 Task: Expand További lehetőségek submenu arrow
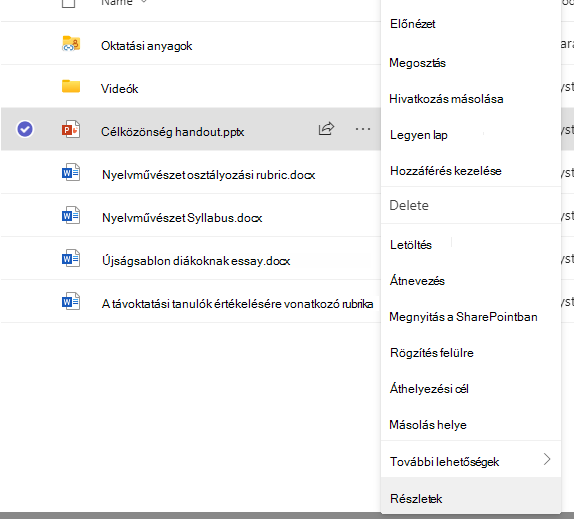point(547,459)
